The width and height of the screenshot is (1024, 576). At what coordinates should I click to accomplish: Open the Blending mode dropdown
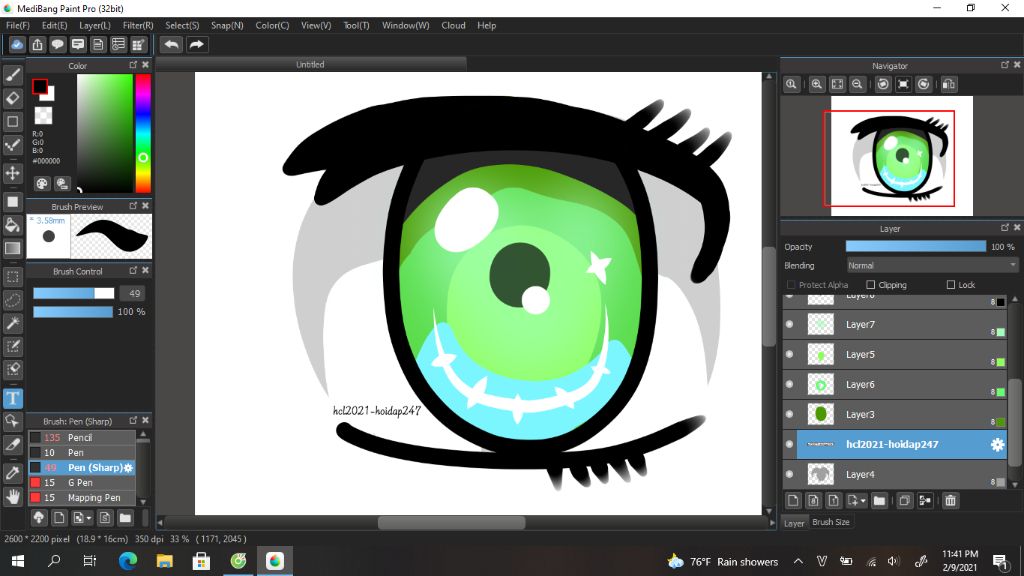click(x=932, y=266)
